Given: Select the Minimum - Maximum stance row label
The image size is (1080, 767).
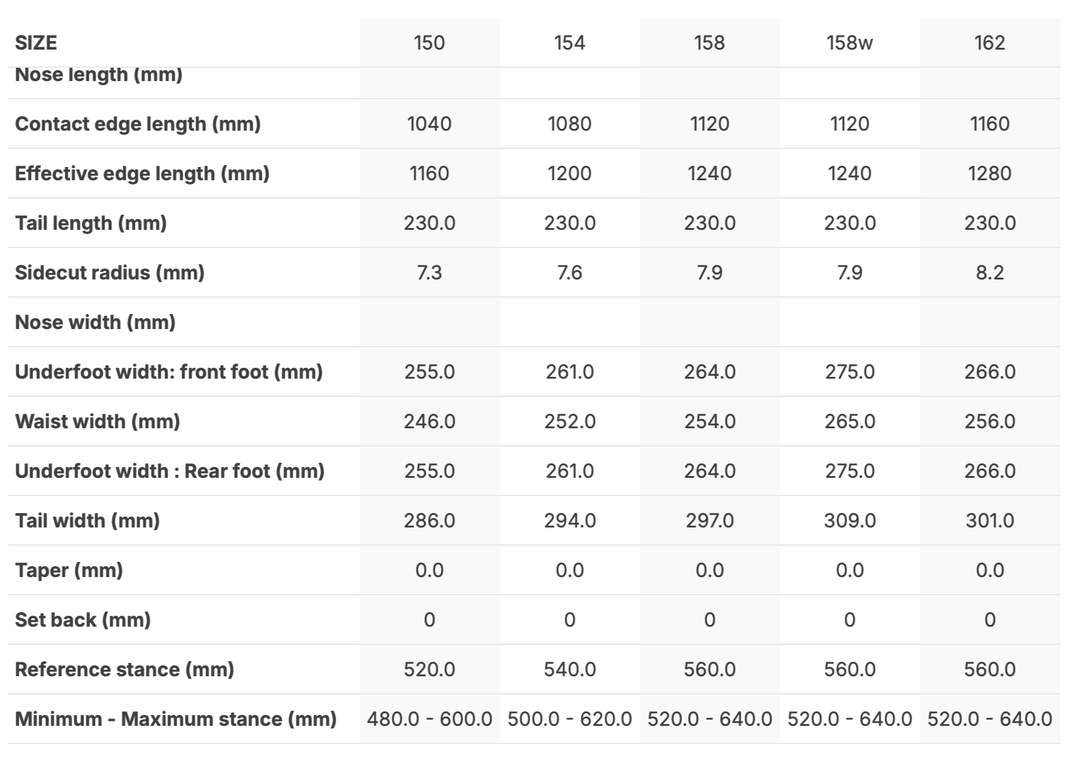Looking at the screenshot, I should pyautogui.click(x=176, y=719).
